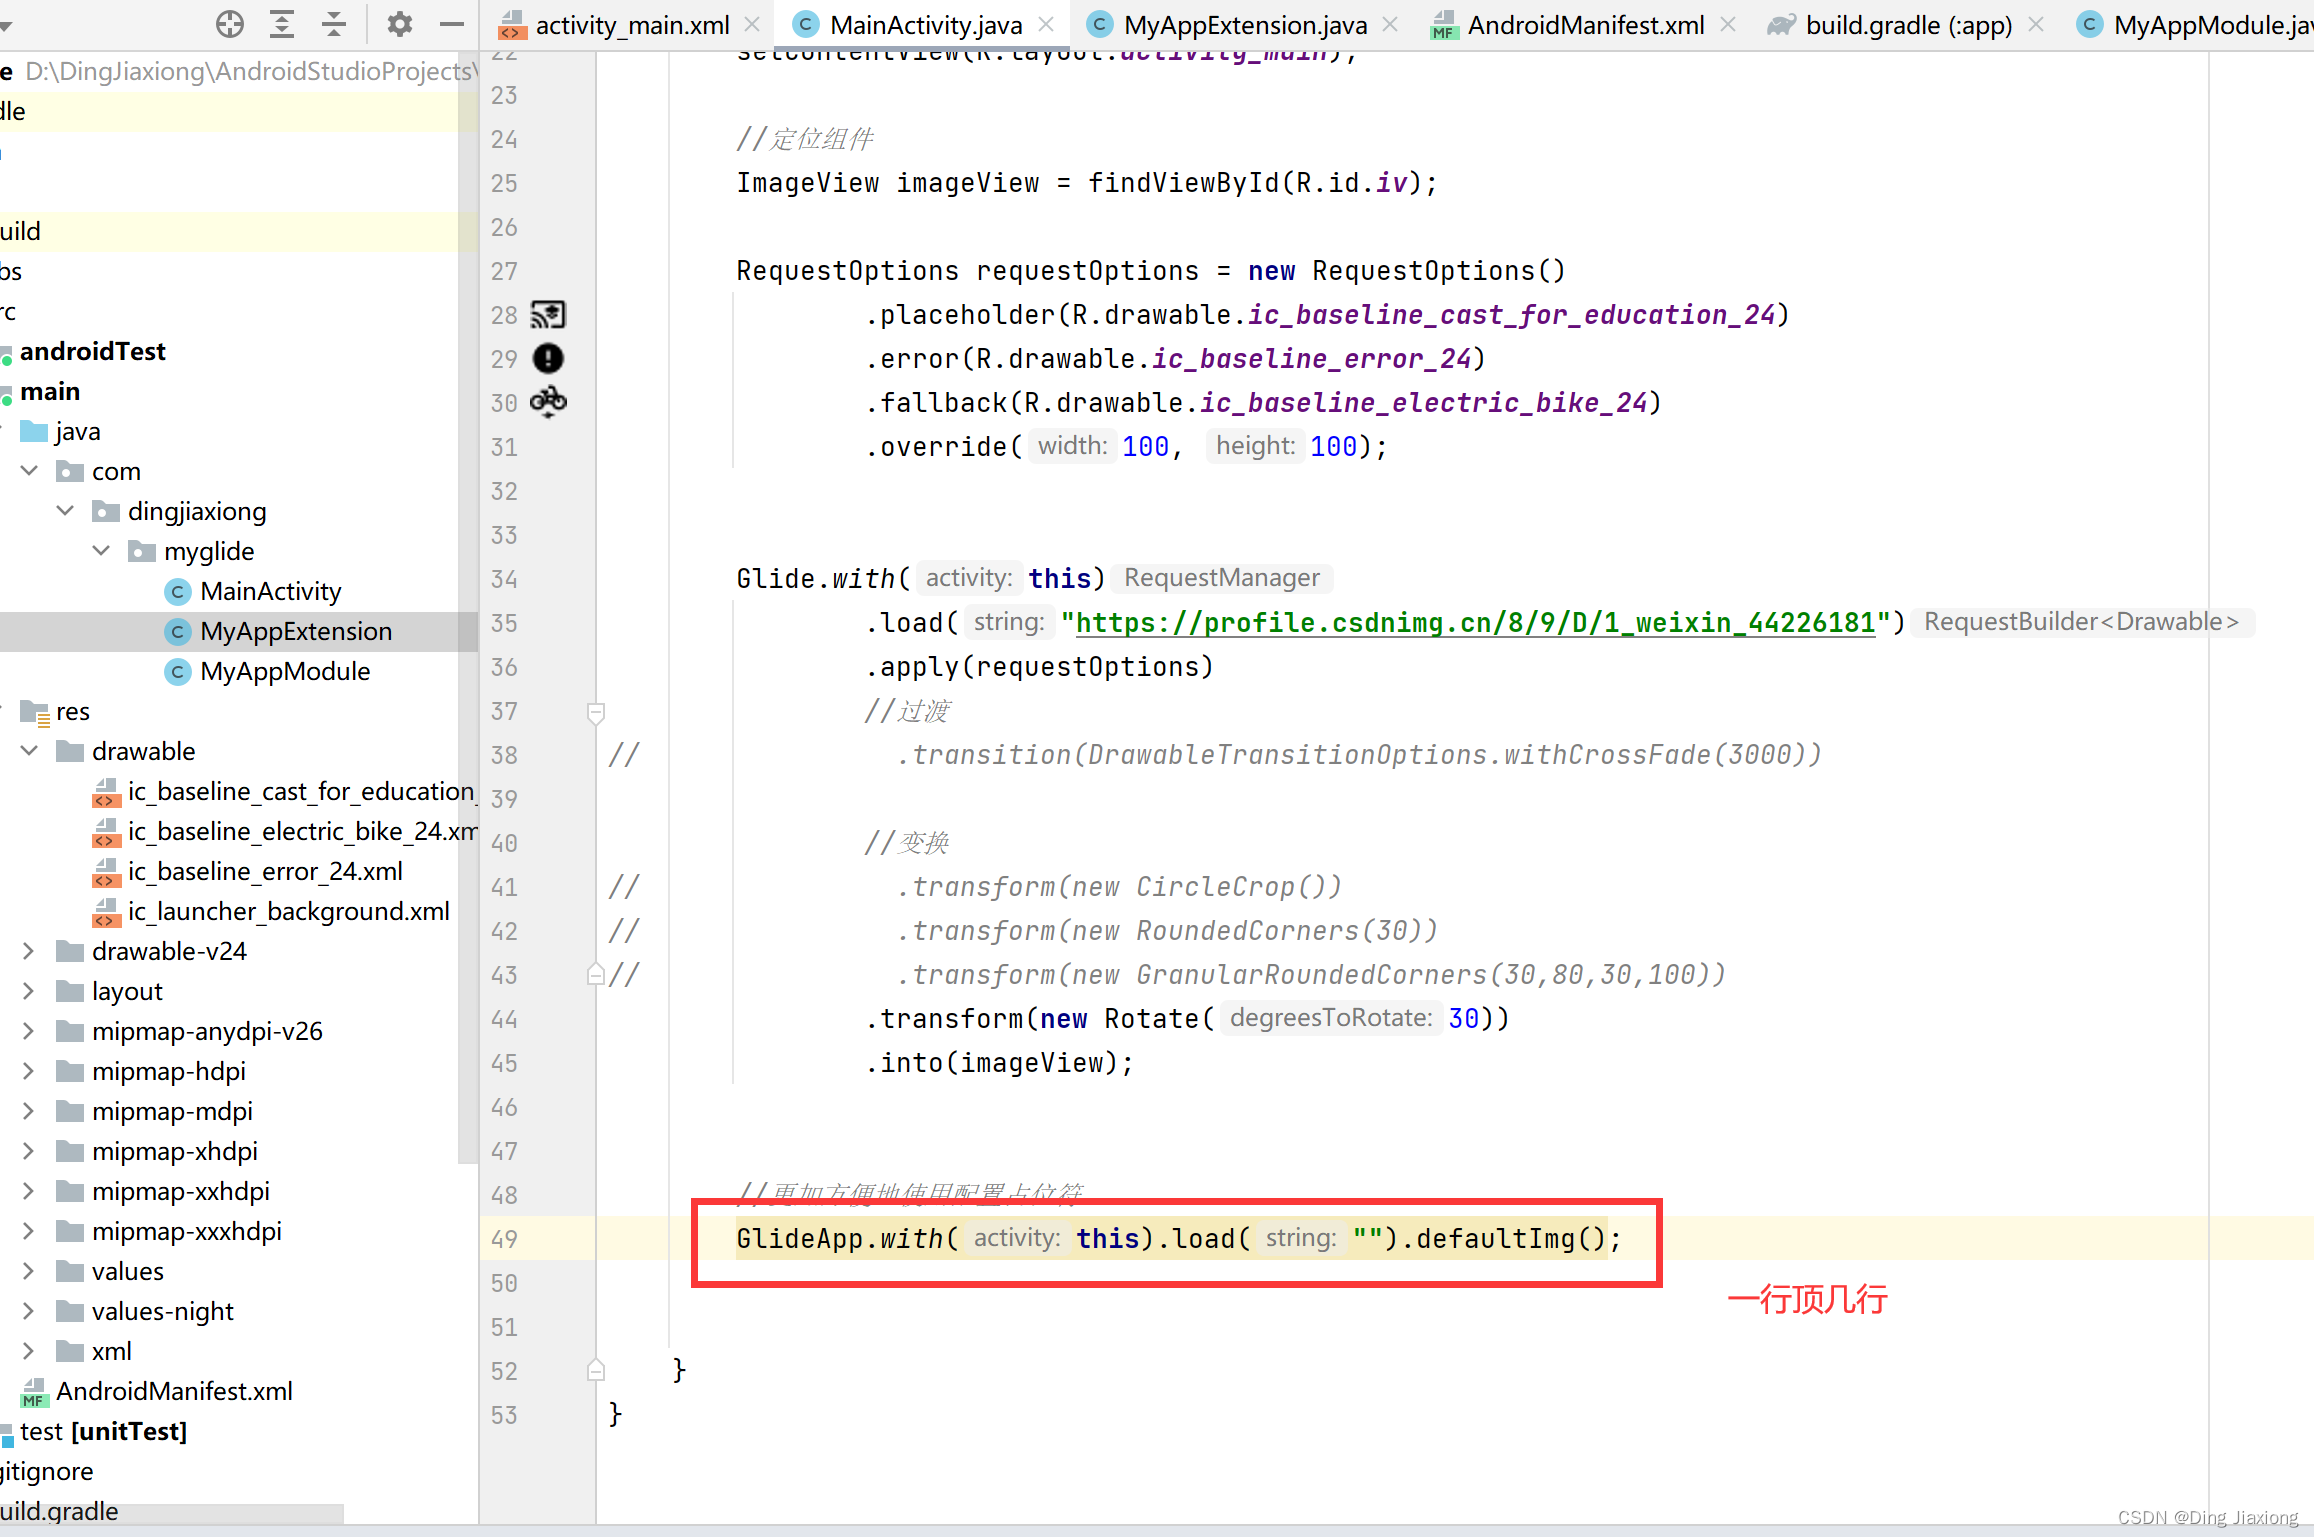This screenshot has width=2314, height=1537.
Task: Click the ic_baseline_error_24 resource reference
Action: tap(1312, 358)
